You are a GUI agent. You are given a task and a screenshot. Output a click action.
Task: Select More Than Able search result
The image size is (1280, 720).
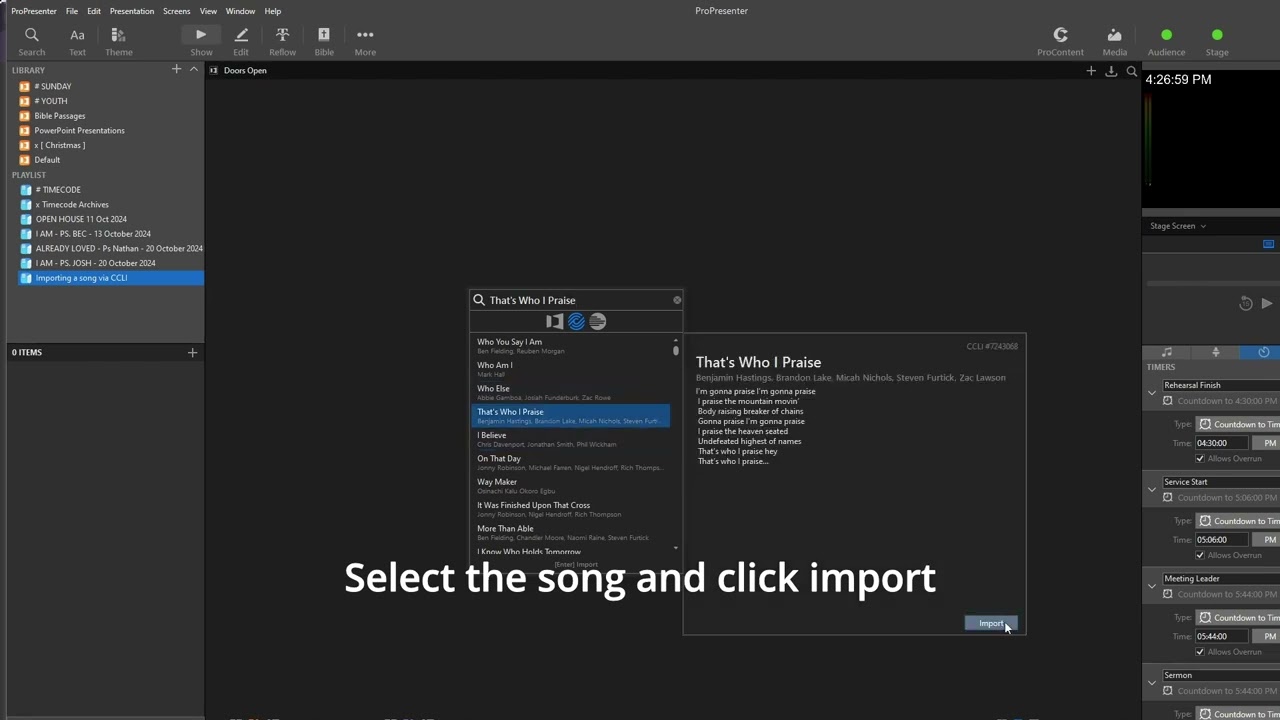[571, 532]
